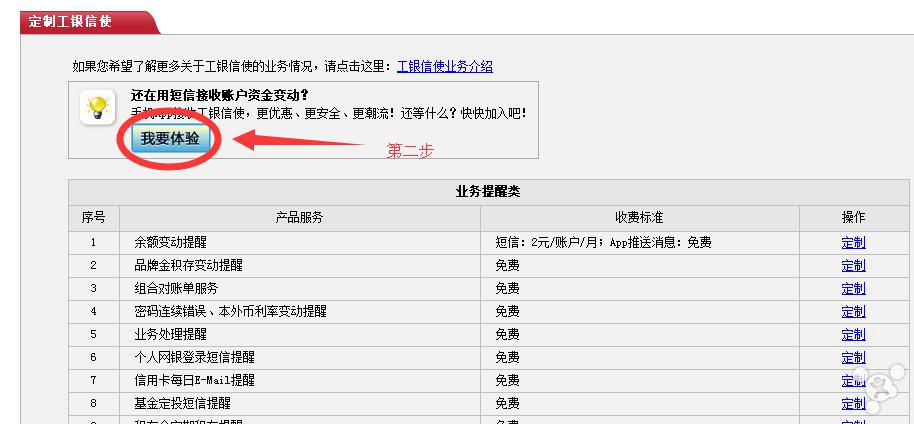
Task: Select the 业务处理提醒 product text
Action: pyautogui.click(x=170, y=335)
